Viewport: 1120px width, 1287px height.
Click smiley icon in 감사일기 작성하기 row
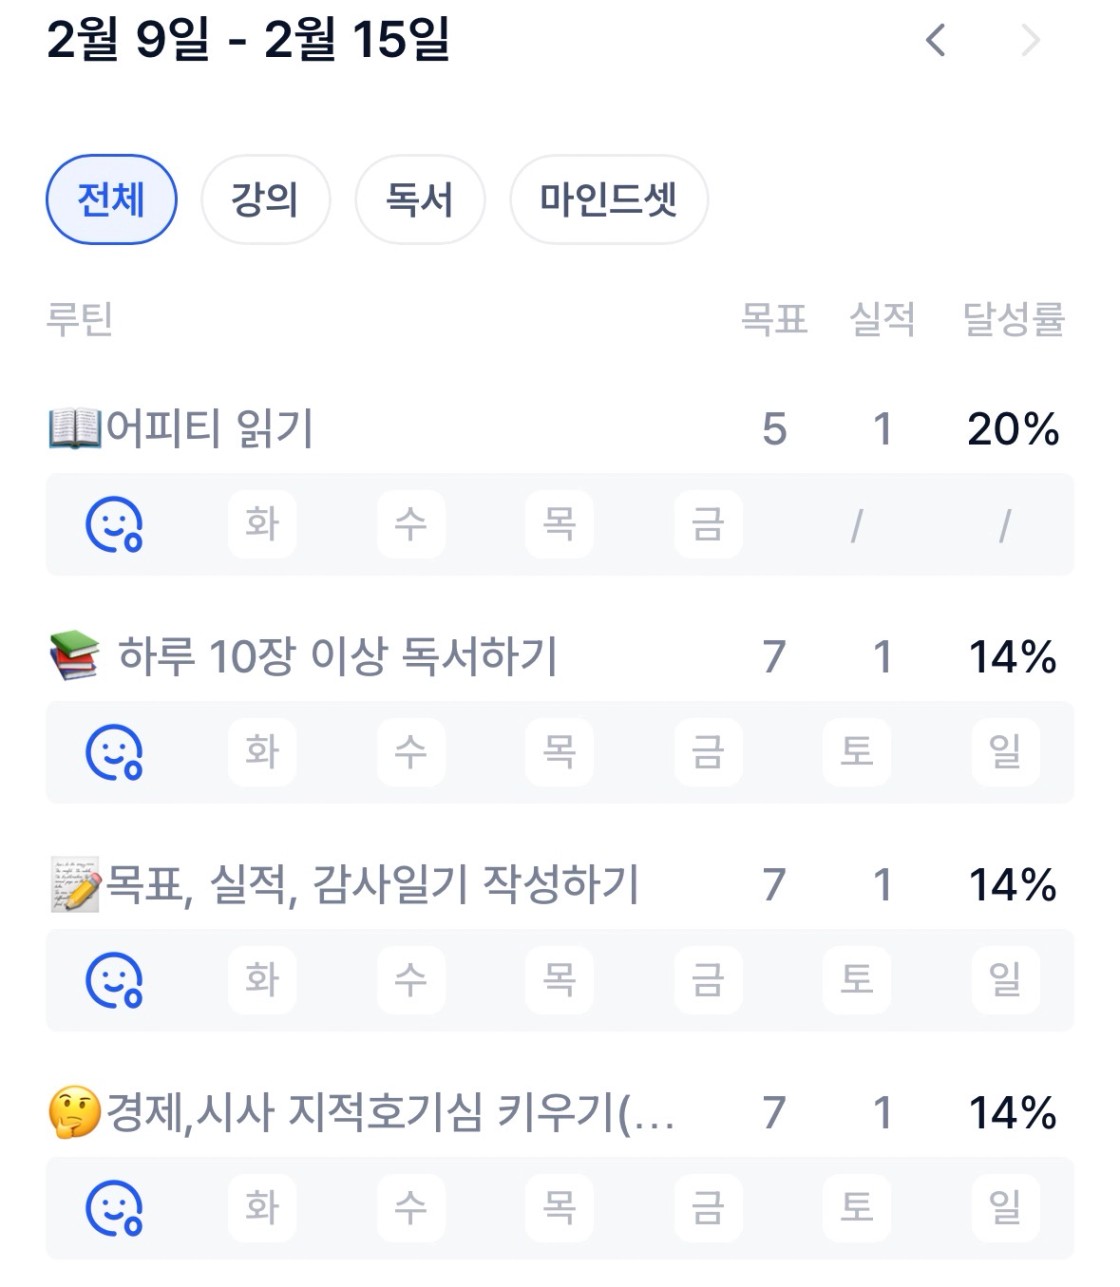[x=114, y=980]
